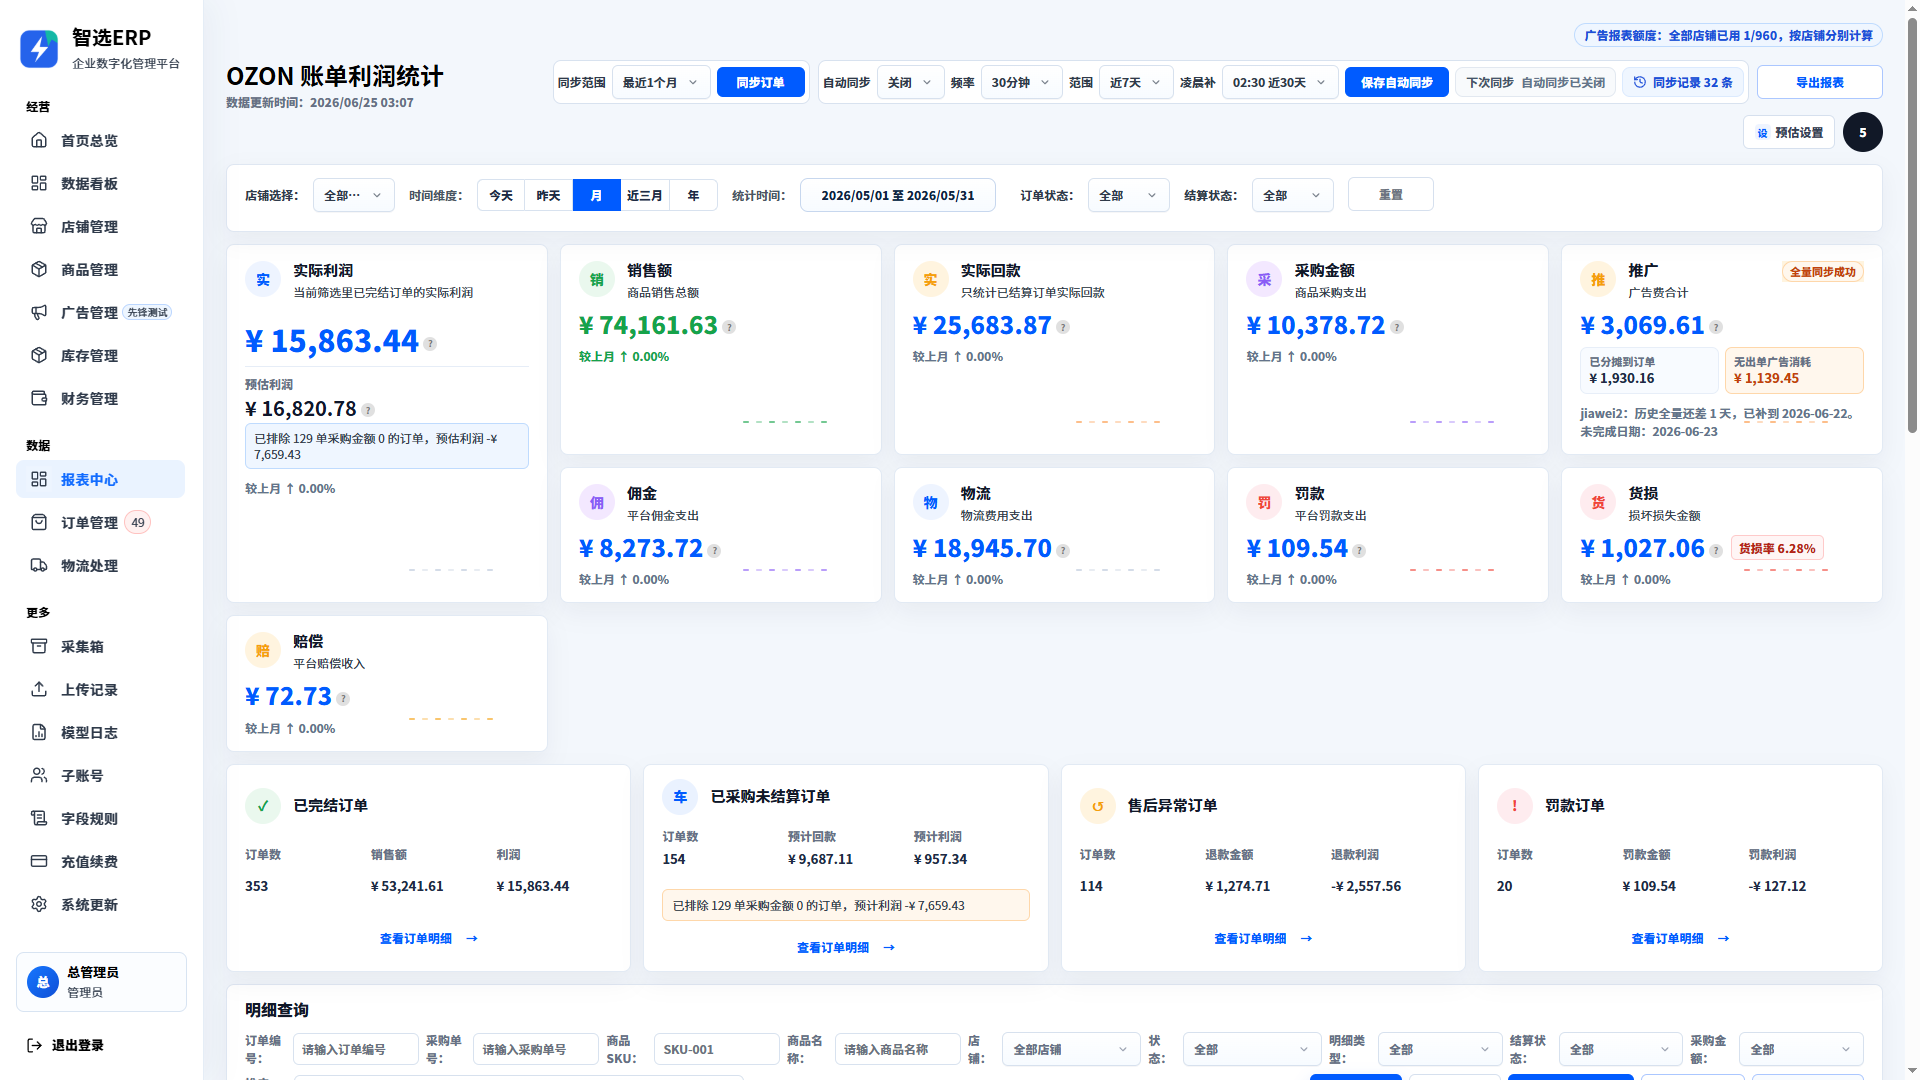This screenshot has width=1920, height=1080.
Task: Open 查看订单明细 link under 售后异常订单
Action: point(1263,938)
